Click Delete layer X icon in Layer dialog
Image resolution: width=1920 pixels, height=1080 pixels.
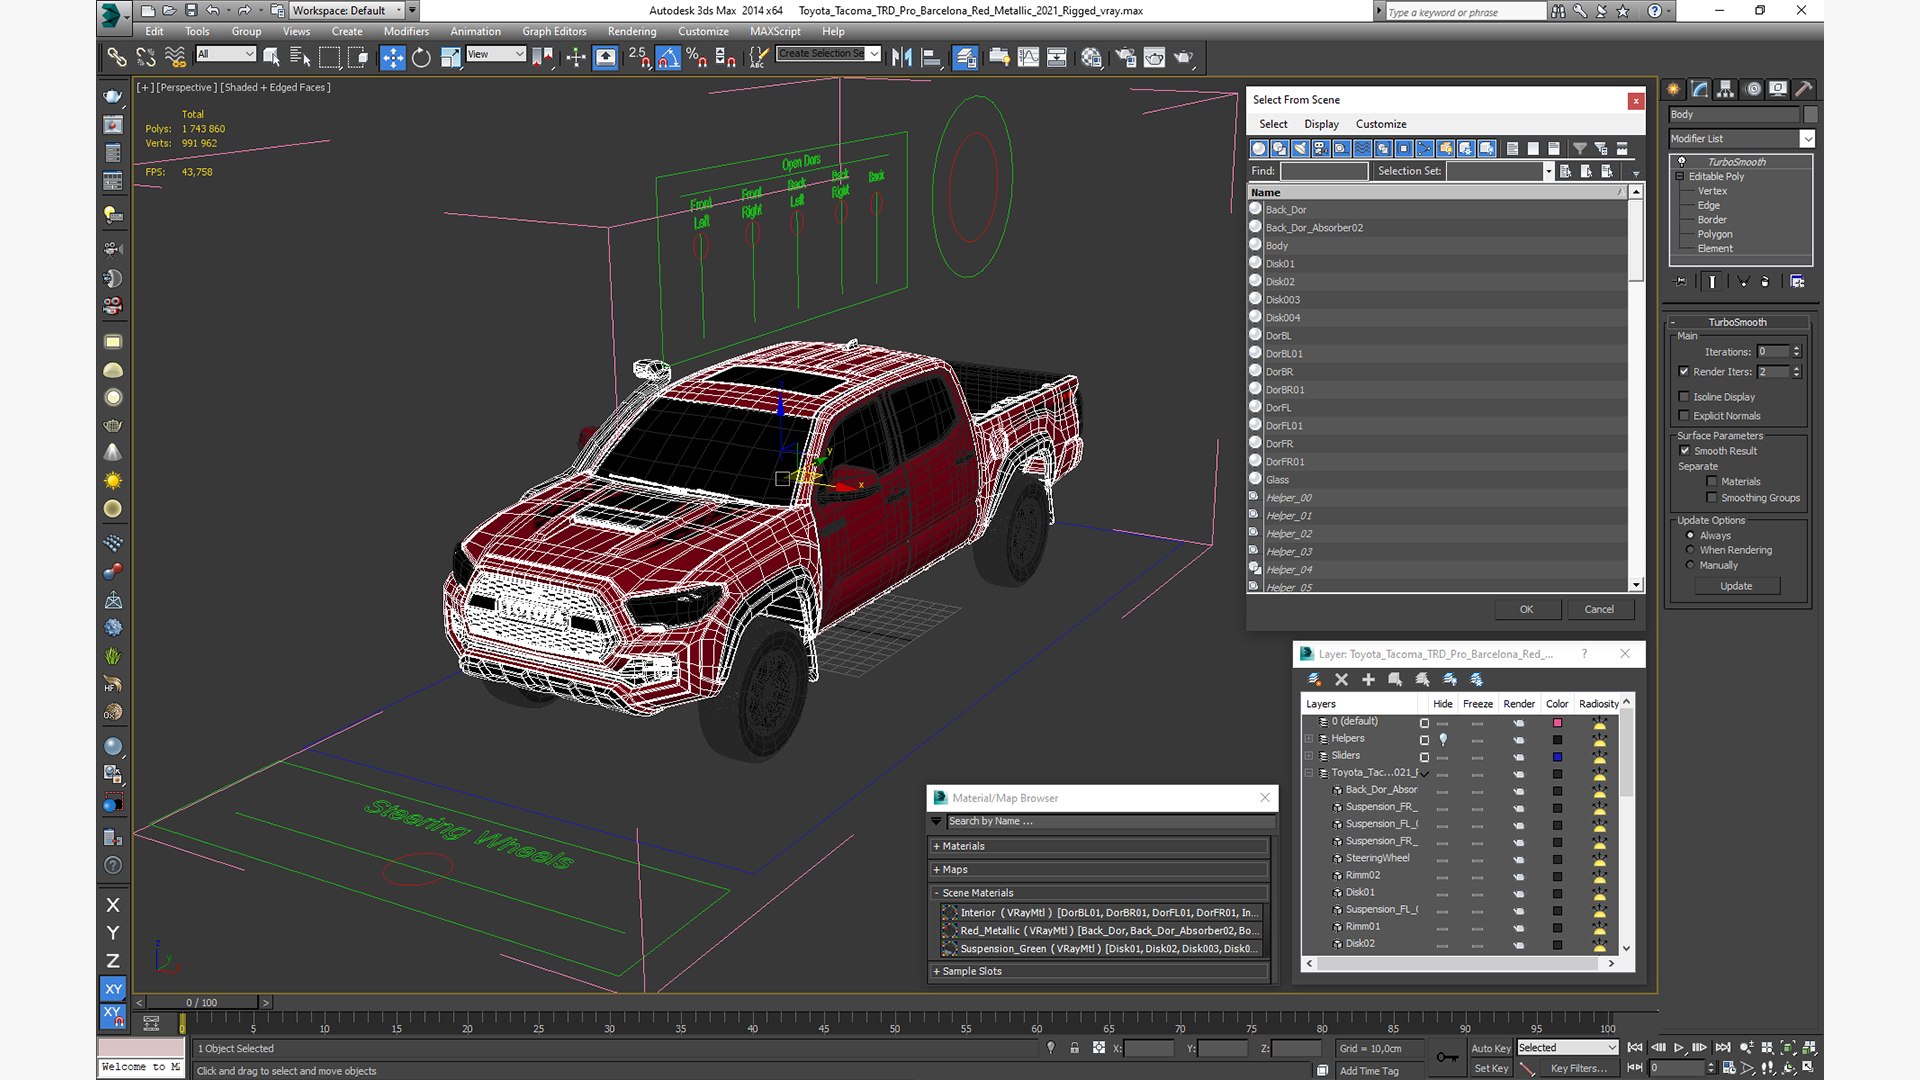click(x=1341, y=679)
